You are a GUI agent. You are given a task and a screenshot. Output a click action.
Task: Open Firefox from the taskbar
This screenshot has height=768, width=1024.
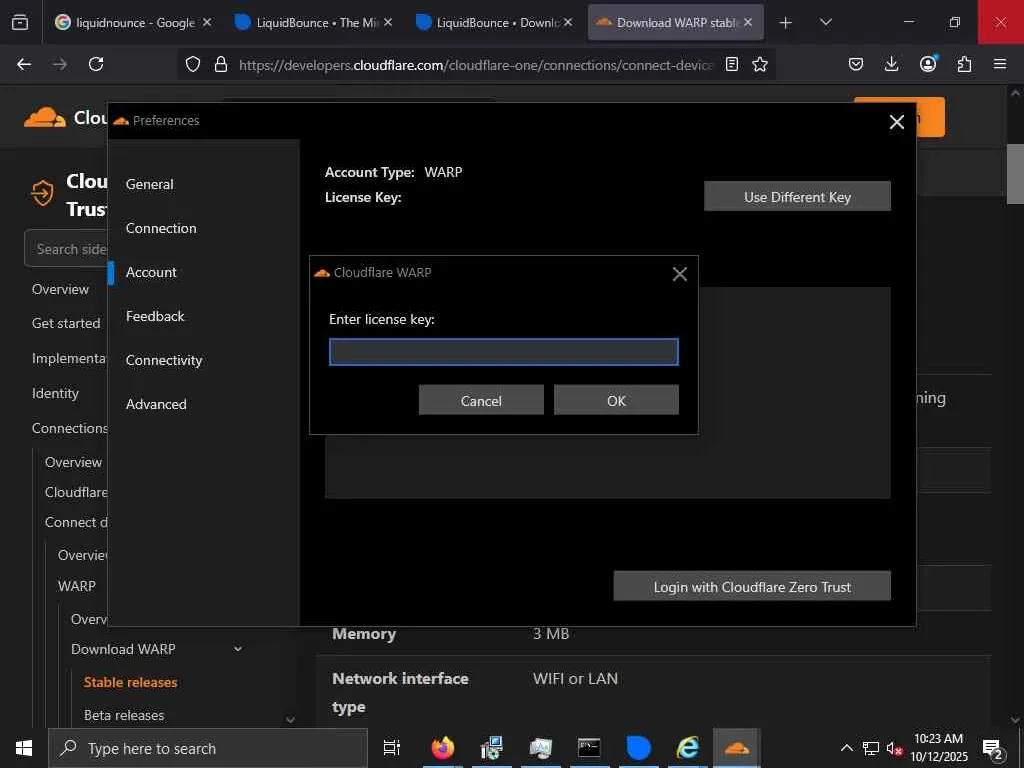click(442, 748)
